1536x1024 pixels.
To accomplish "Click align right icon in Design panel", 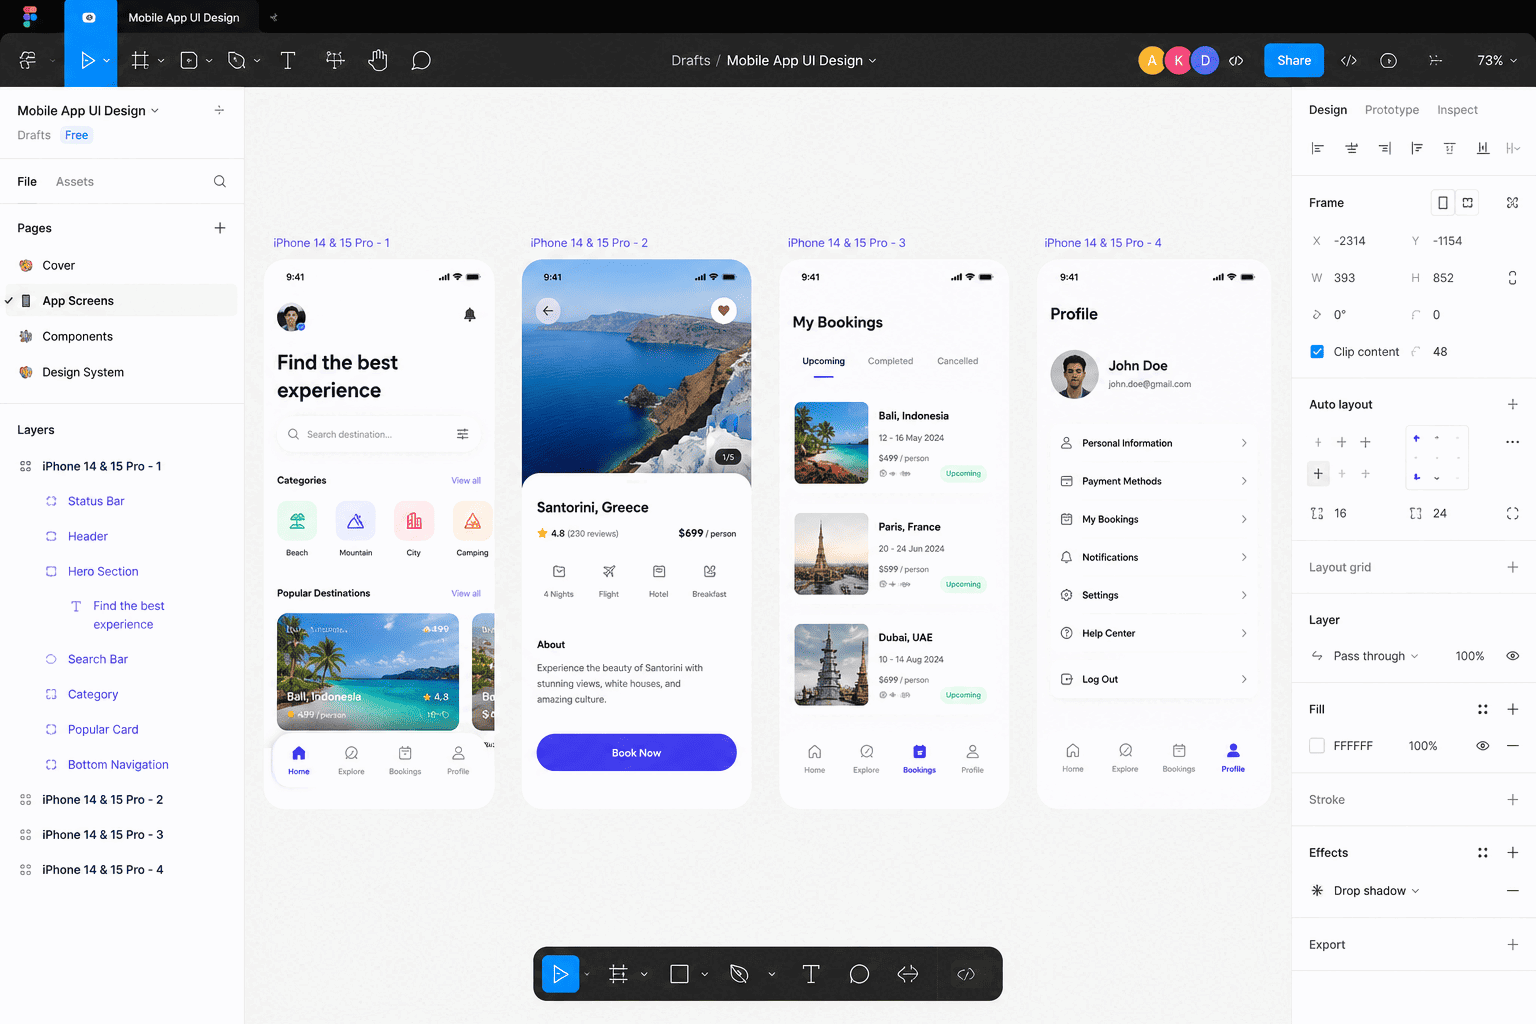I will tap(1384, 148).
